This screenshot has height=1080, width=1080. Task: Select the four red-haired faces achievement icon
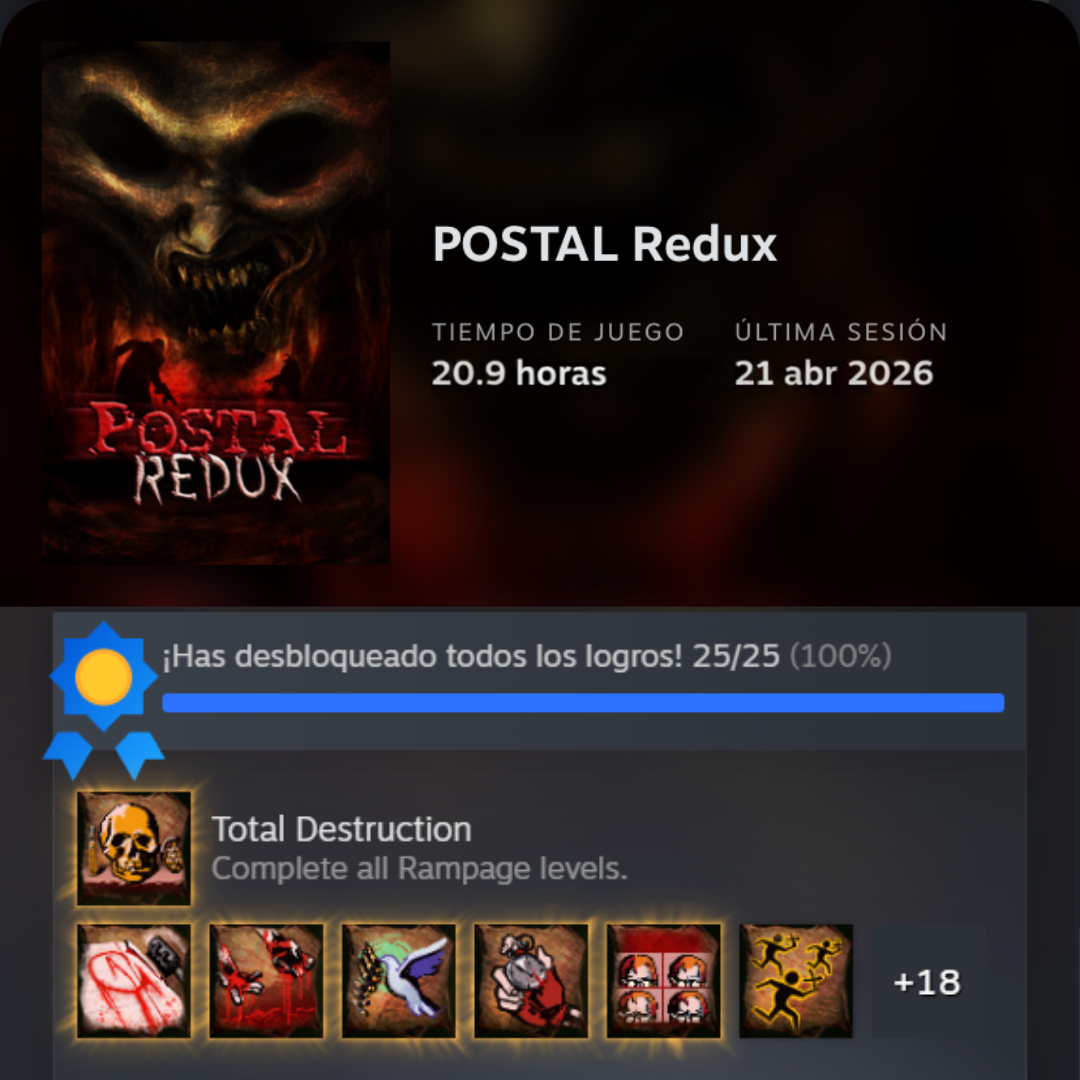663,981
